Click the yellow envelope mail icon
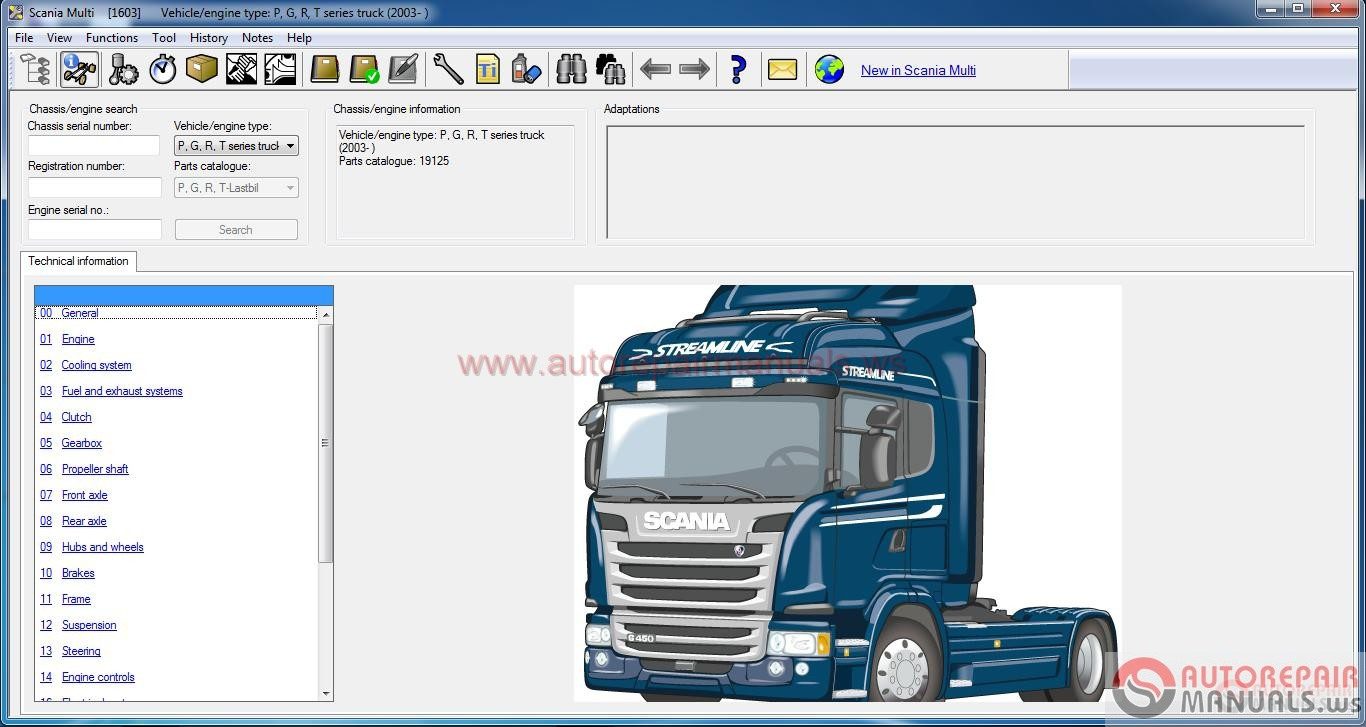This screenshot has height=727, width=1366. point(783,70)
